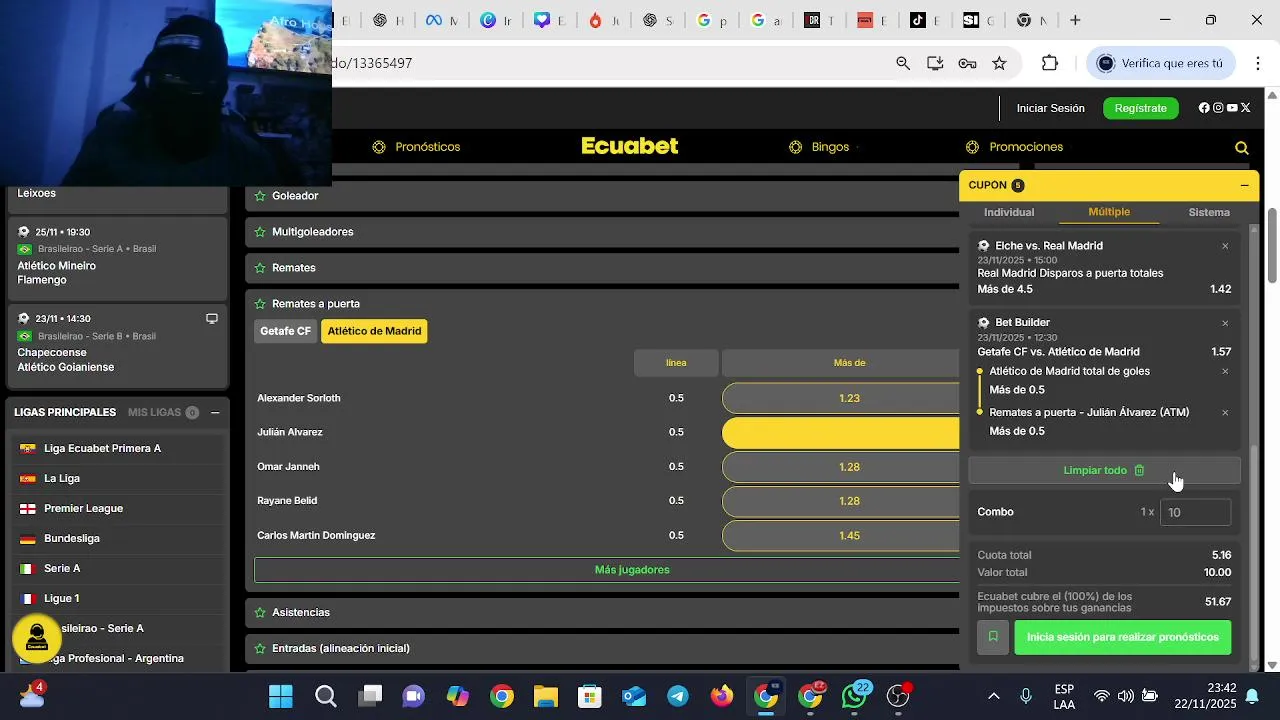Viewport: 1280px width, 720px height.
Task: Open Pronósticos menu
Action: [416, 147]
